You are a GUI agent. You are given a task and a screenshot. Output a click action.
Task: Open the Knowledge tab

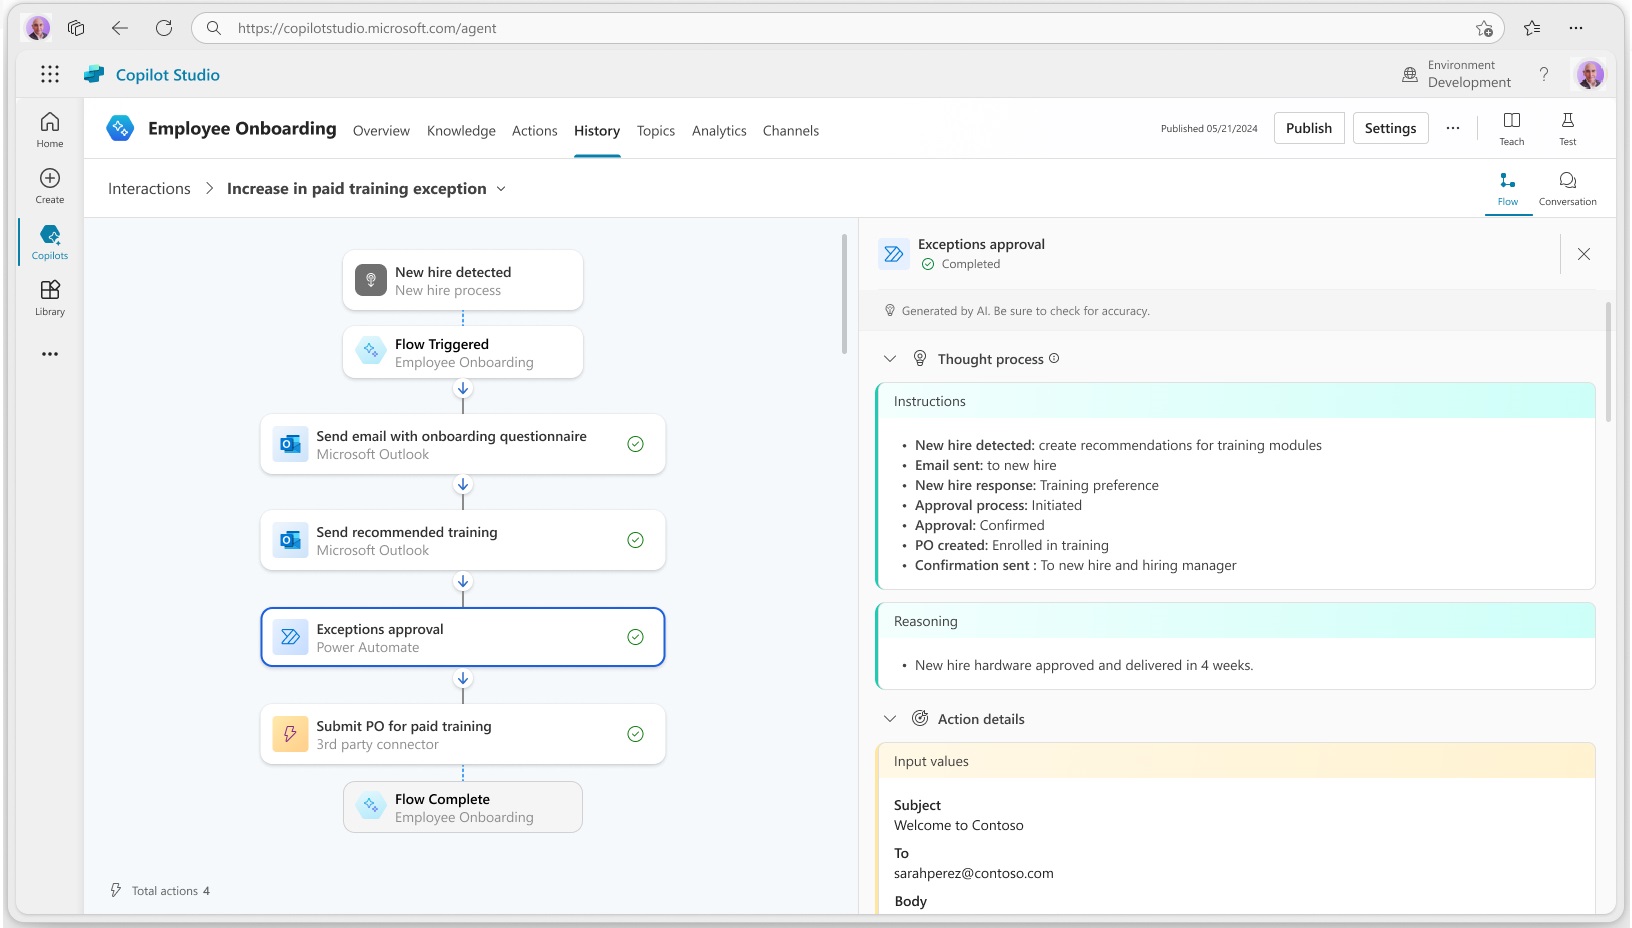tap(461, 131)
